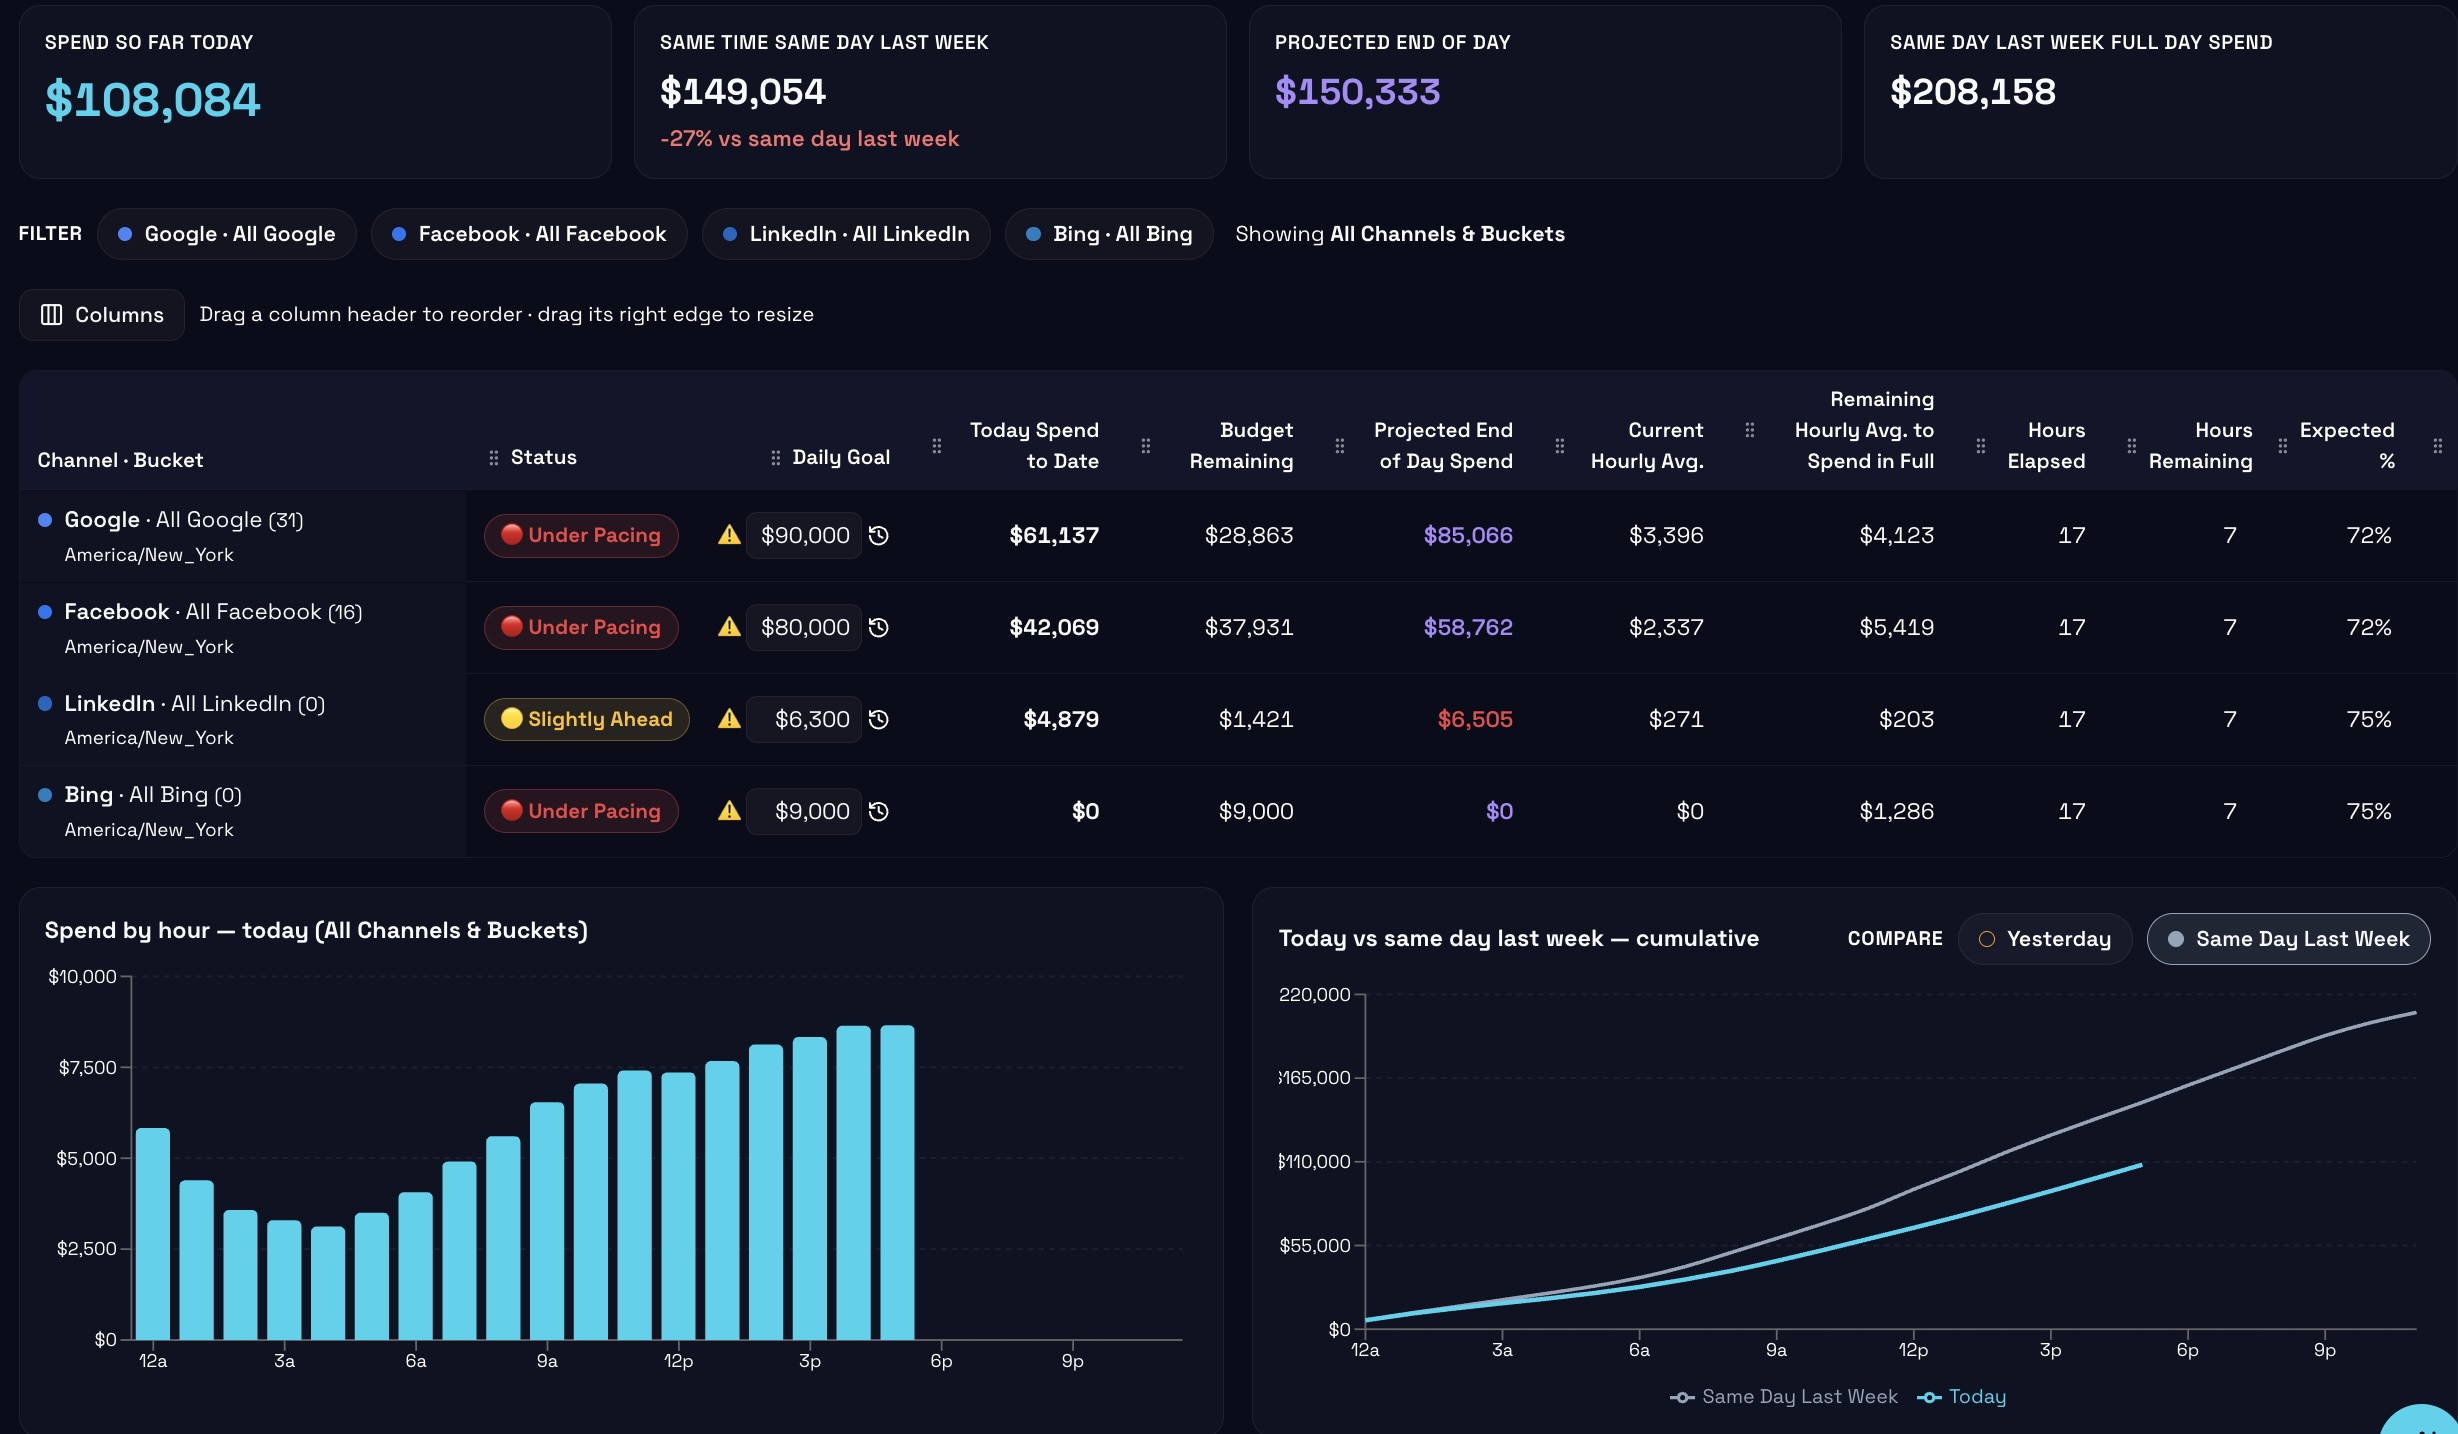Image resolution: width=2458 pixels, height=1434 pixels.
Task: Click the Slightly Ahead badge for LinkedIn
Action: point(587,719)
